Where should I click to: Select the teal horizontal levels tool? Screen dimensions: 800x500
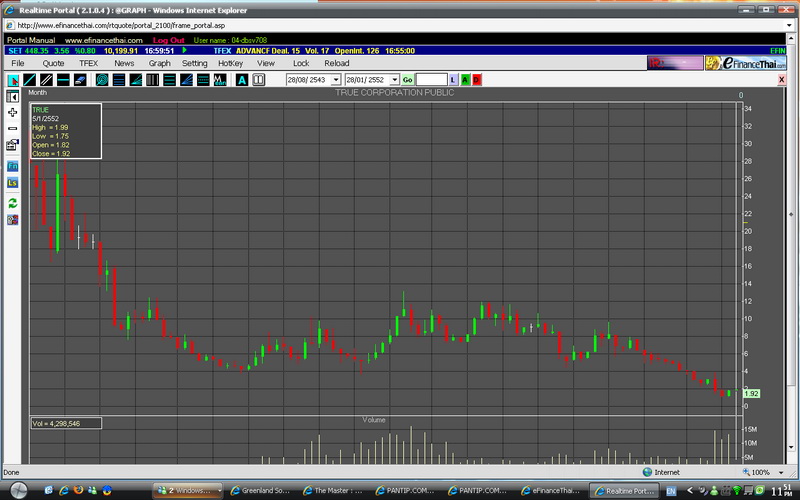[169, 80]
